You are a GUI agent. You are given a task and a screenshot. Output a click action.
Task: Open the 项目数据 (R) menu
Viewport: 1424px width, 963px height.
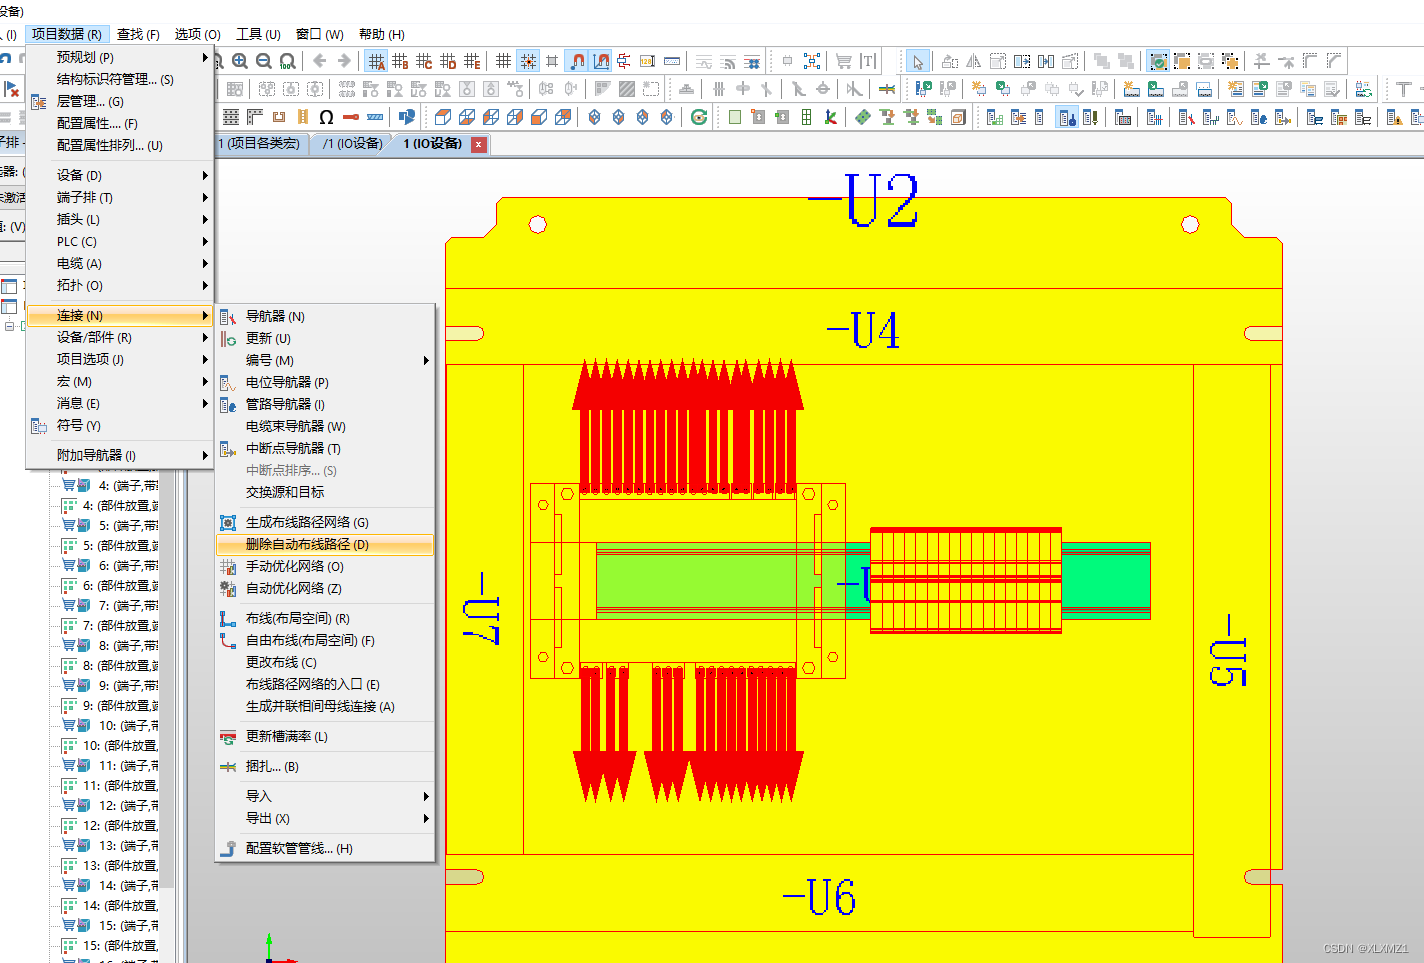(66, 34)
